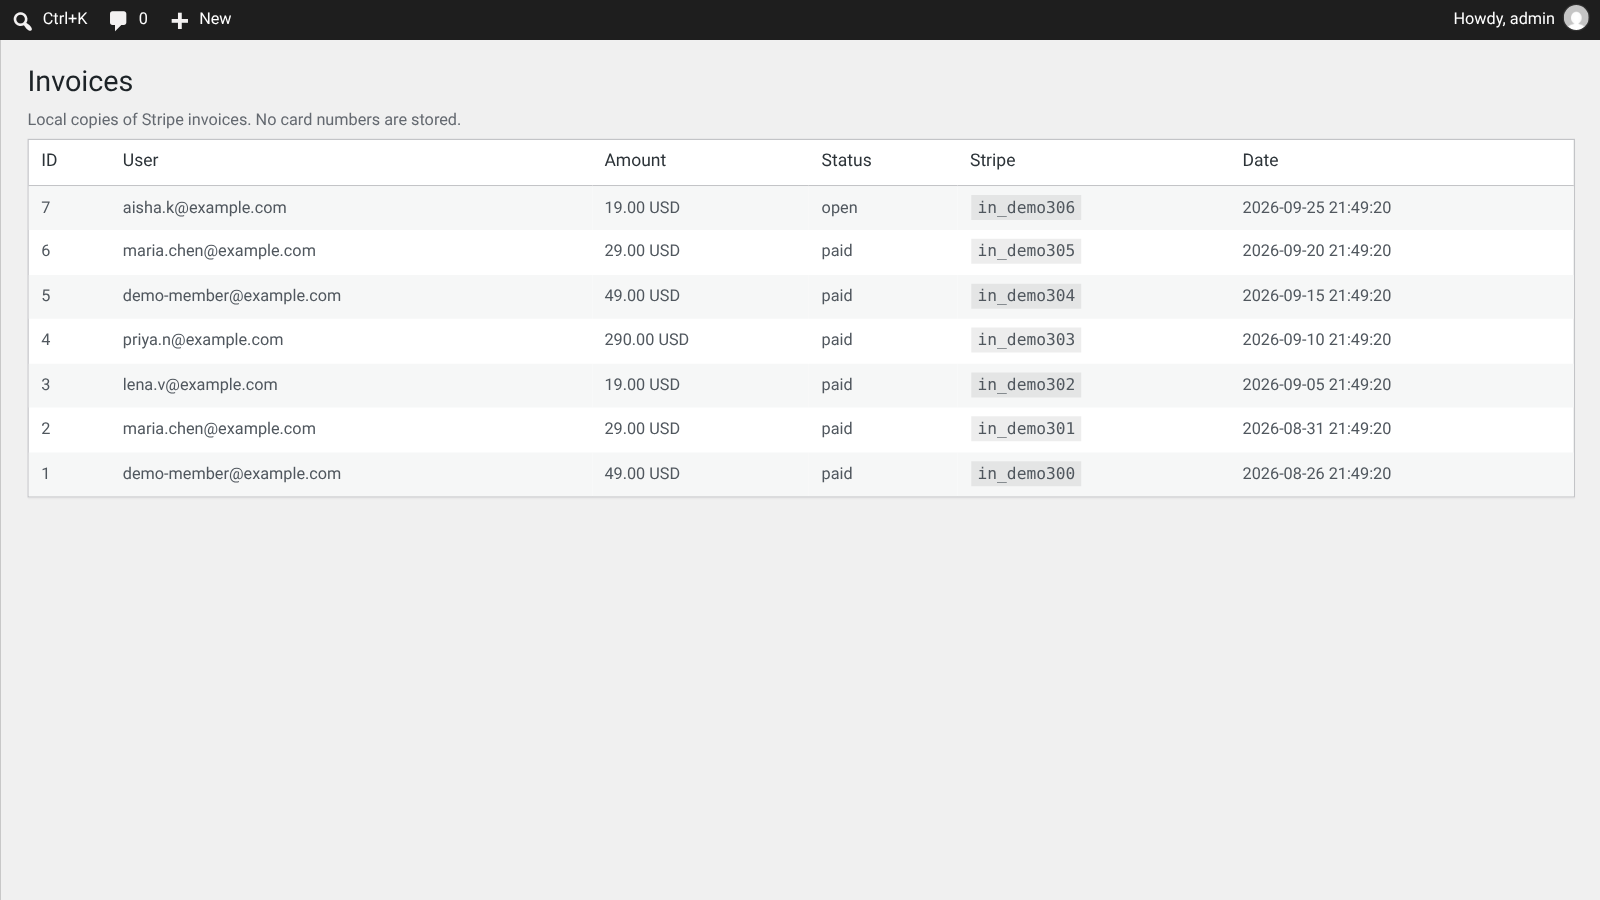Click the date 2026-08-31 21:49:20

(x=1316, y=429)
